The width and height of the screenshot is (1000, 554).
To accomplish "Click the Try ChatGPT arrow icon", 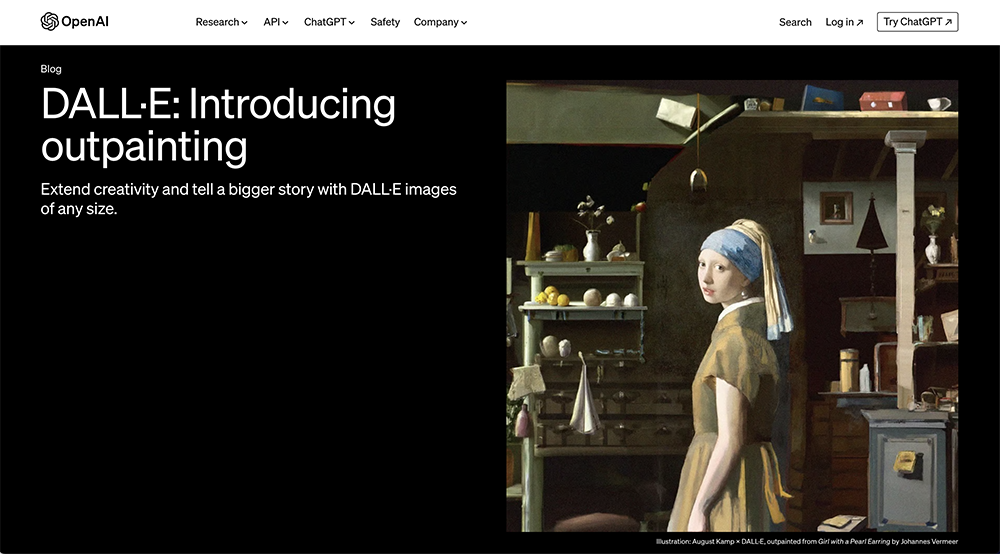I will 948,22.
